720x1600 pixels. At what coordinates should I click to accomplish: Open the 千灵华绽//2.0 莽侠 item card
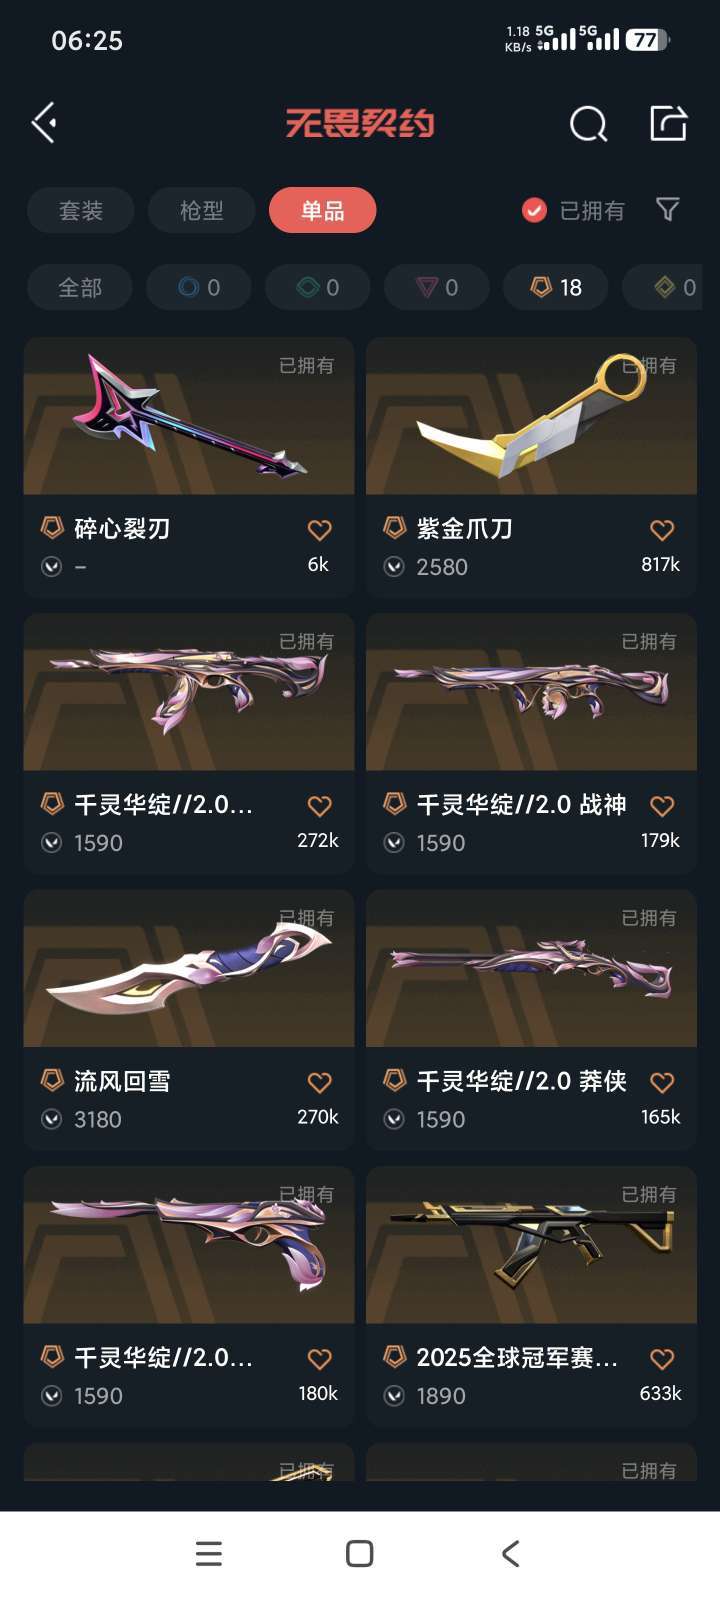click(x=531, y=1020)
